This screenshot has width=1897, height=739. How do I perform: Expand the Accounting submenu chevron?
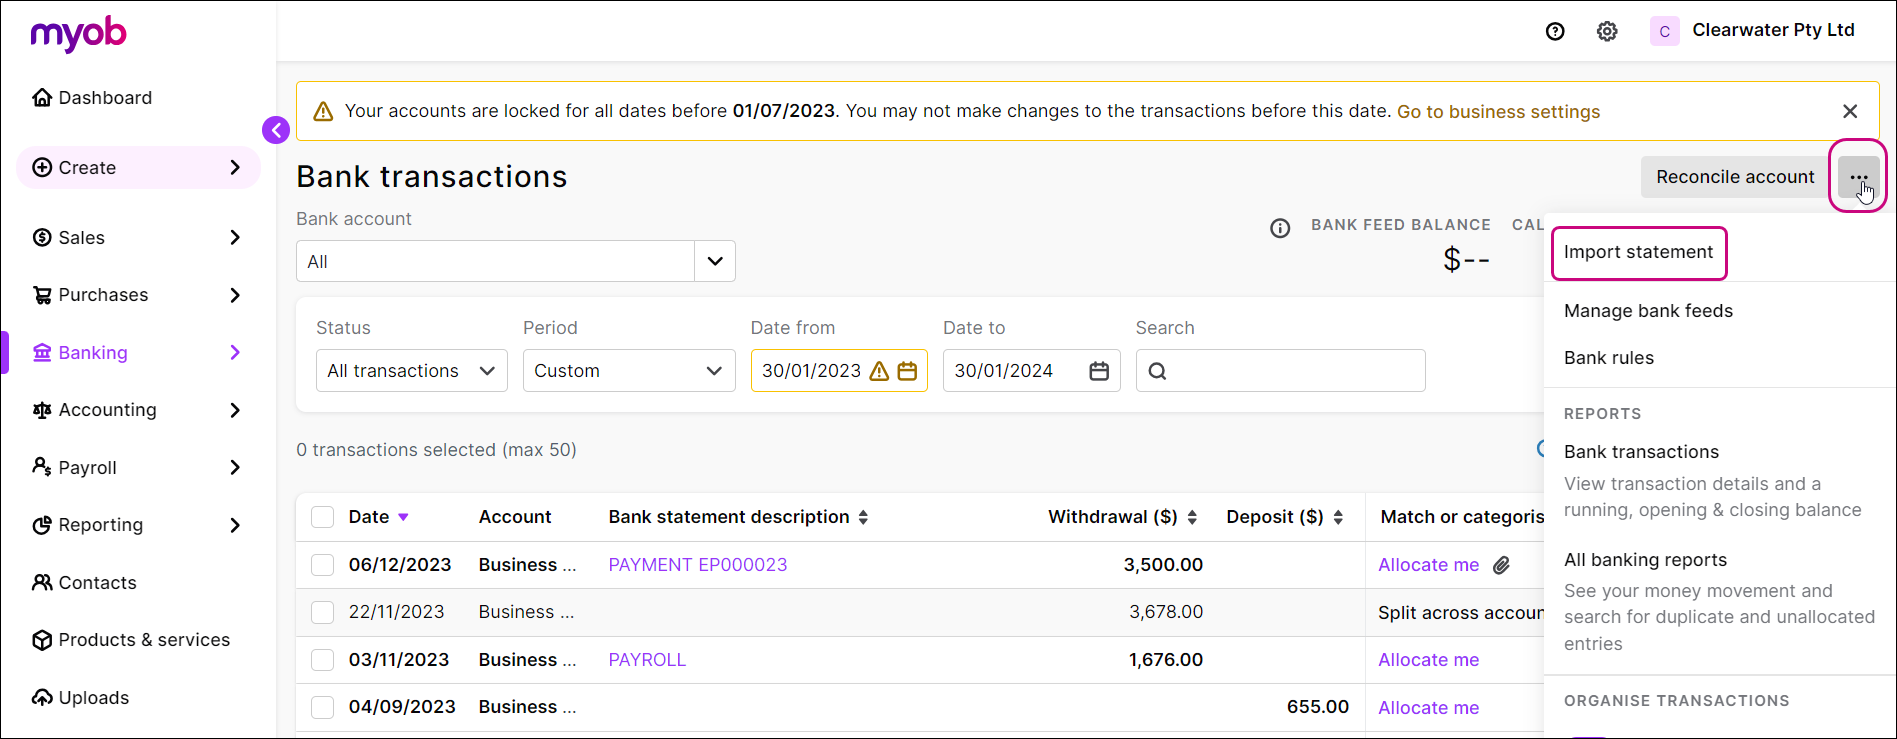click(x=235, y=410)
